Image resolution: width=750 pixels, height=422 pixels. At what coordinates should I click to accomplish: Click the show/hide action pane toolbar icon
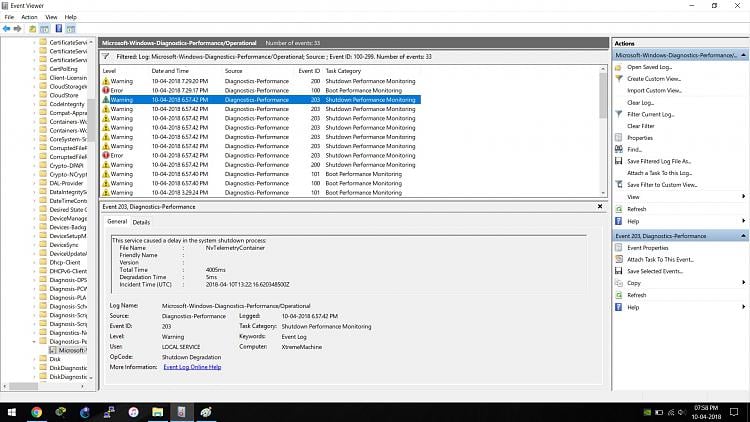pos(71,29)
